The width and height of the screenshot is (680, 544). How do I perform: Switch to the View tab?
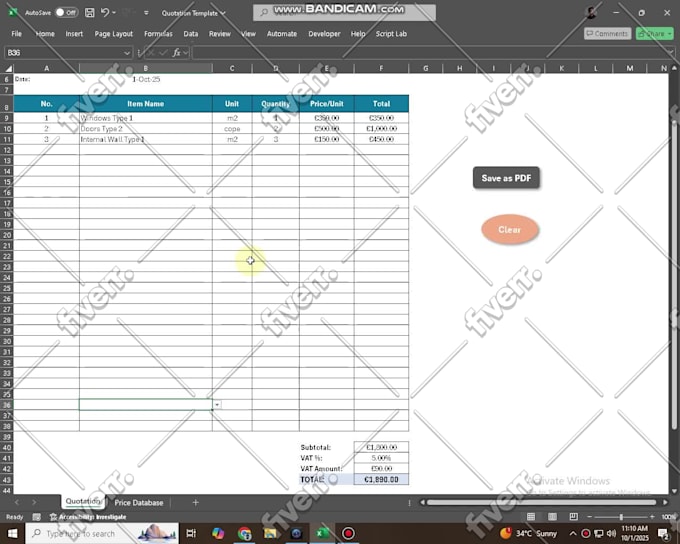pos(248,34)
